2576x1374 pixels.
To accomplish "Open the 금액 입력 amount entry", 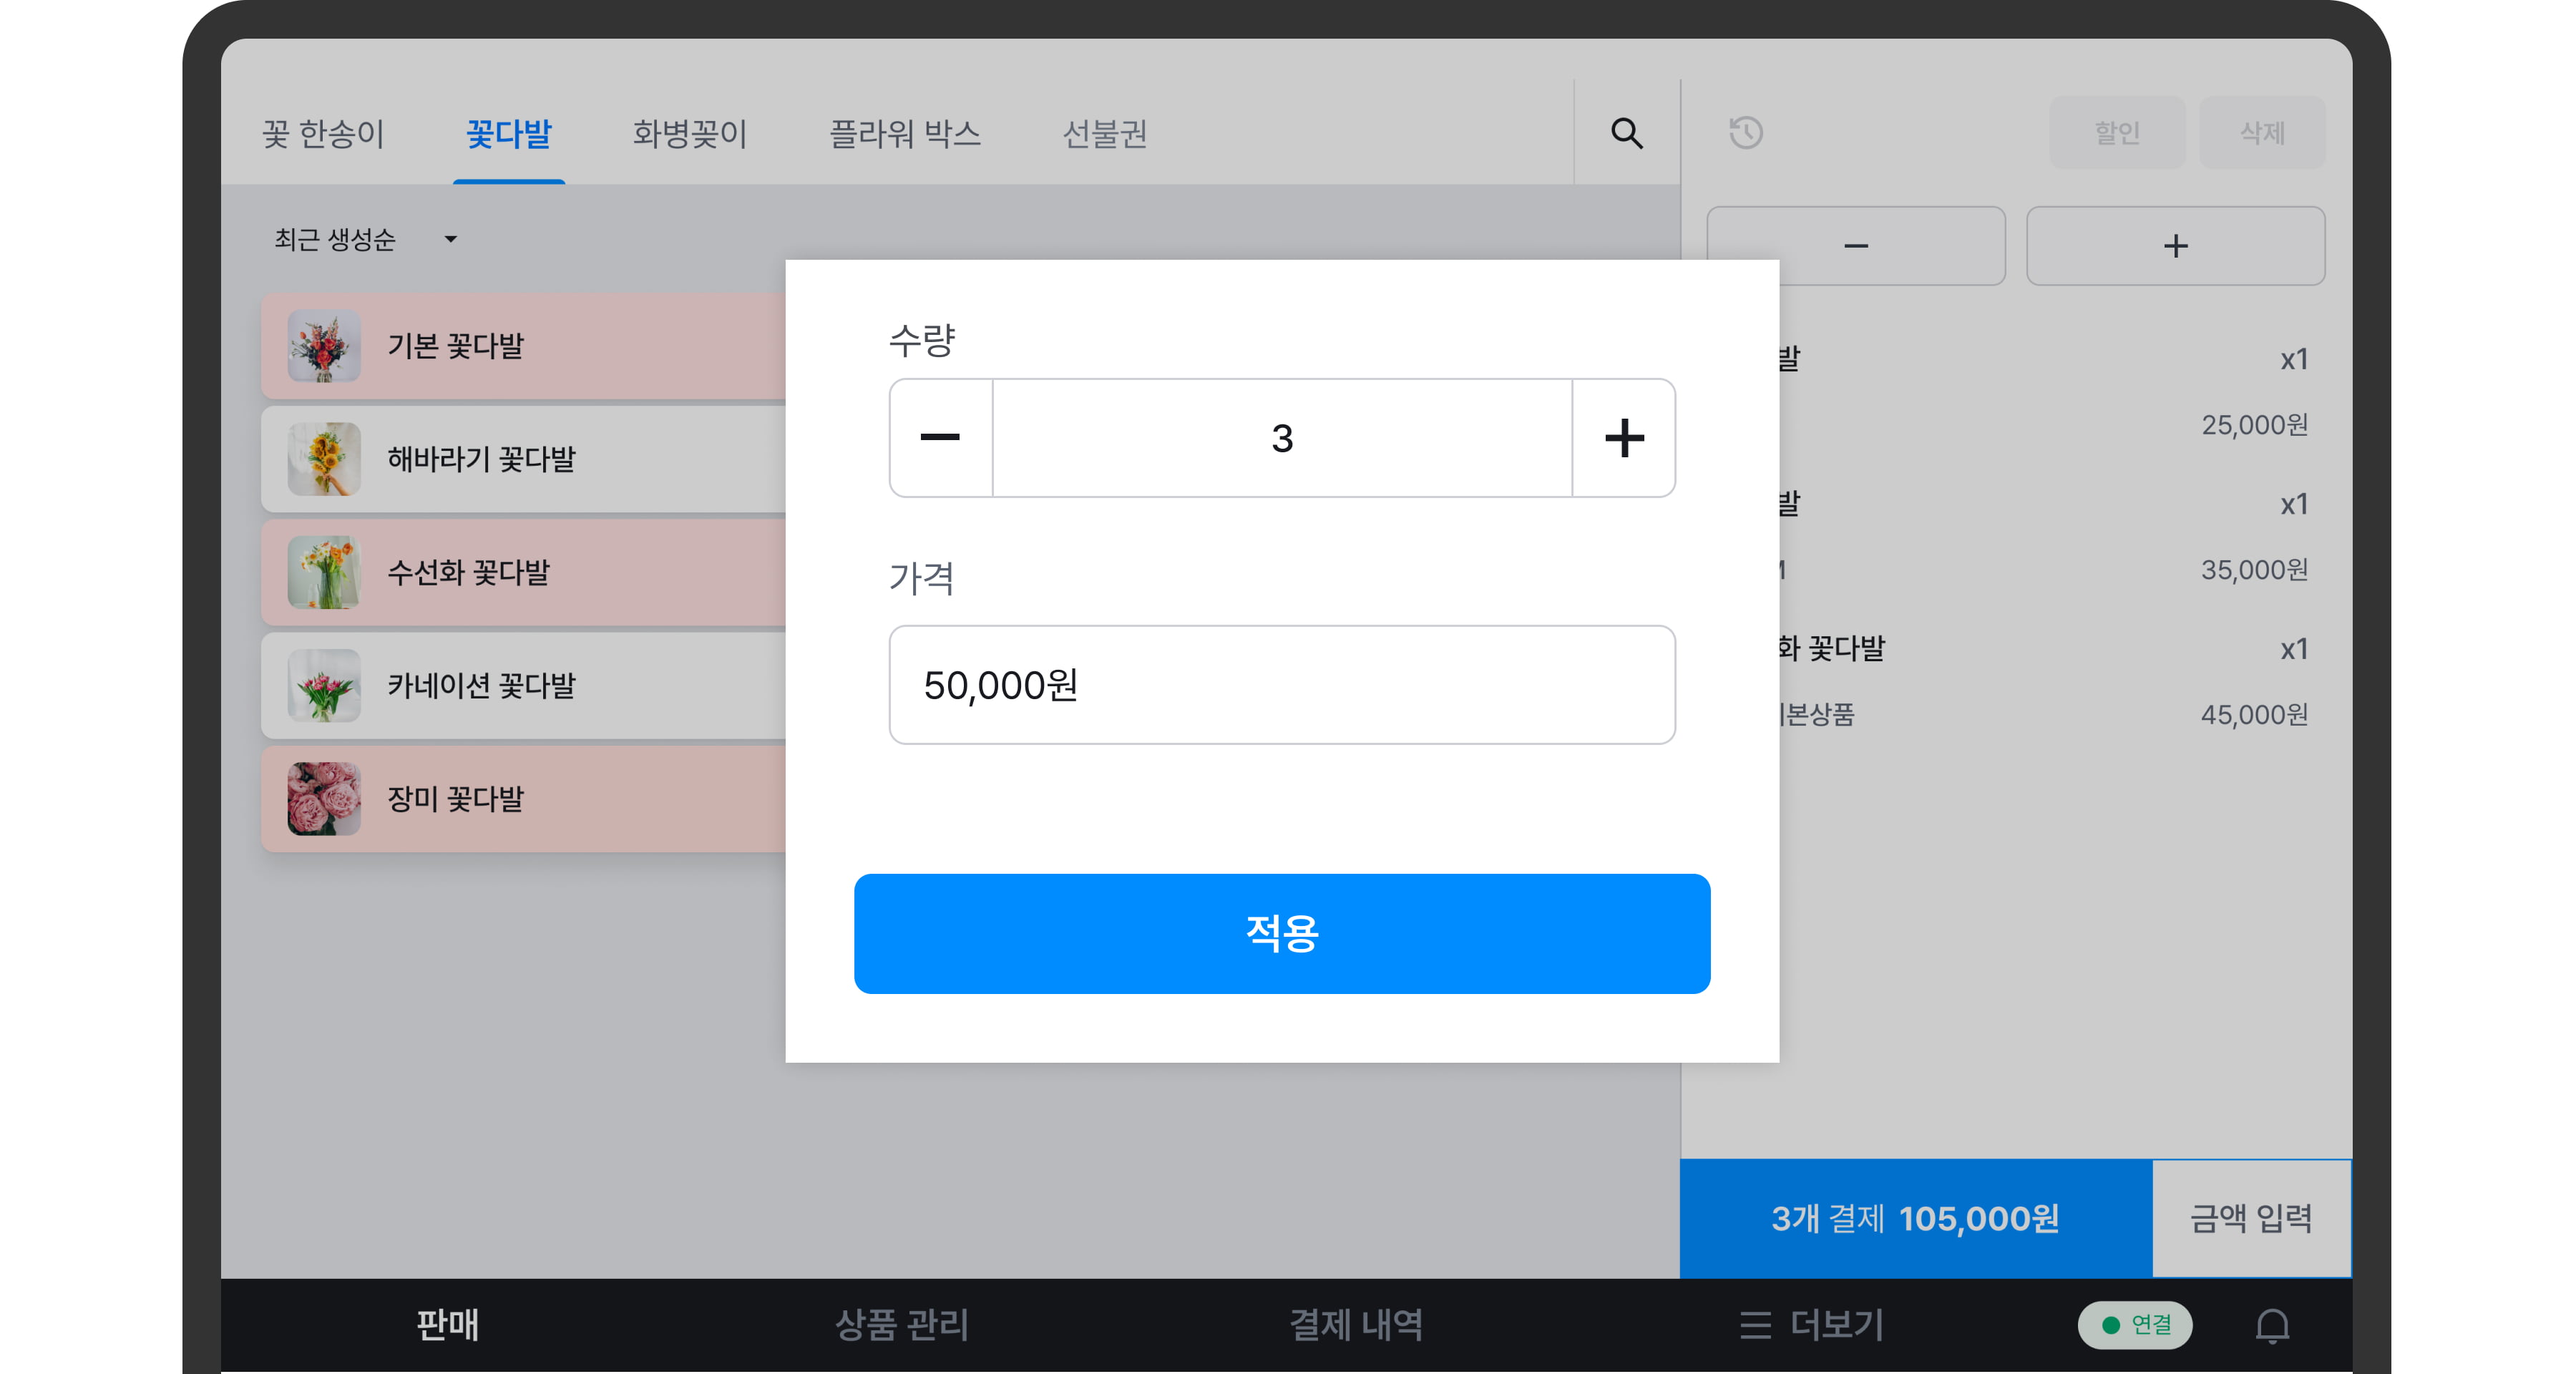I will click(x=2251, y=1218).
